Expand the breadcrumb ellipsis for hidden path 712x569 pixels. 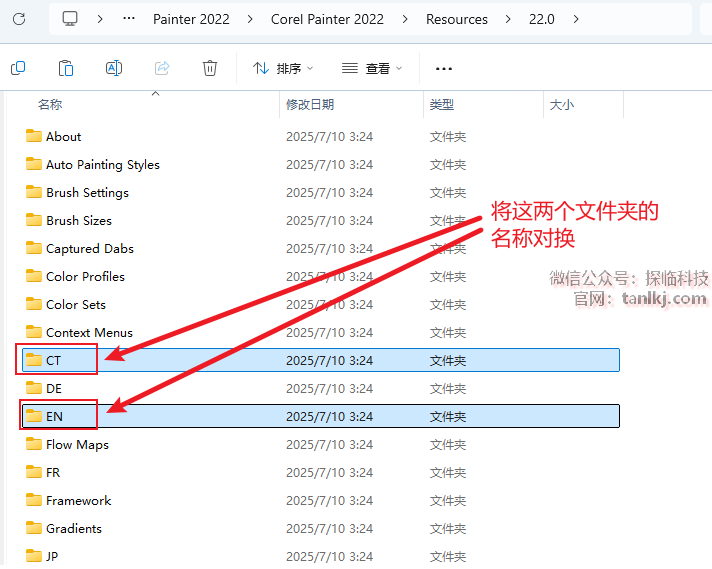coord(129,19)
